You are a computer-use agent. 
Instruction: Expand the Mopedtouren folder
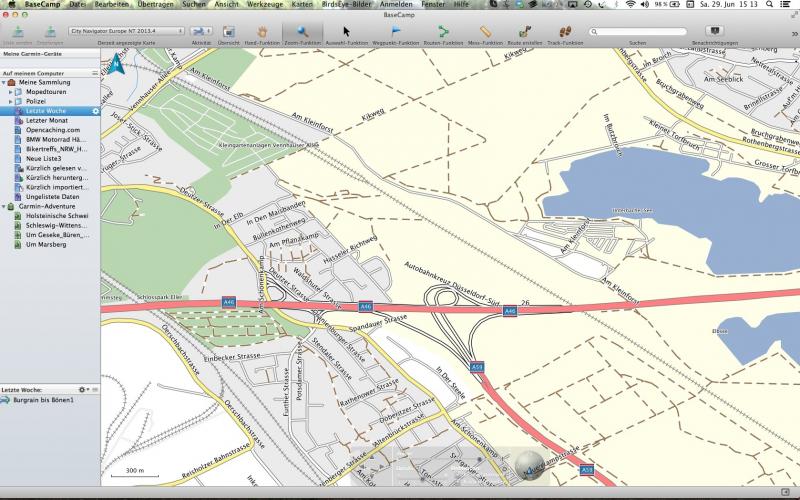(x=12, y=91)
